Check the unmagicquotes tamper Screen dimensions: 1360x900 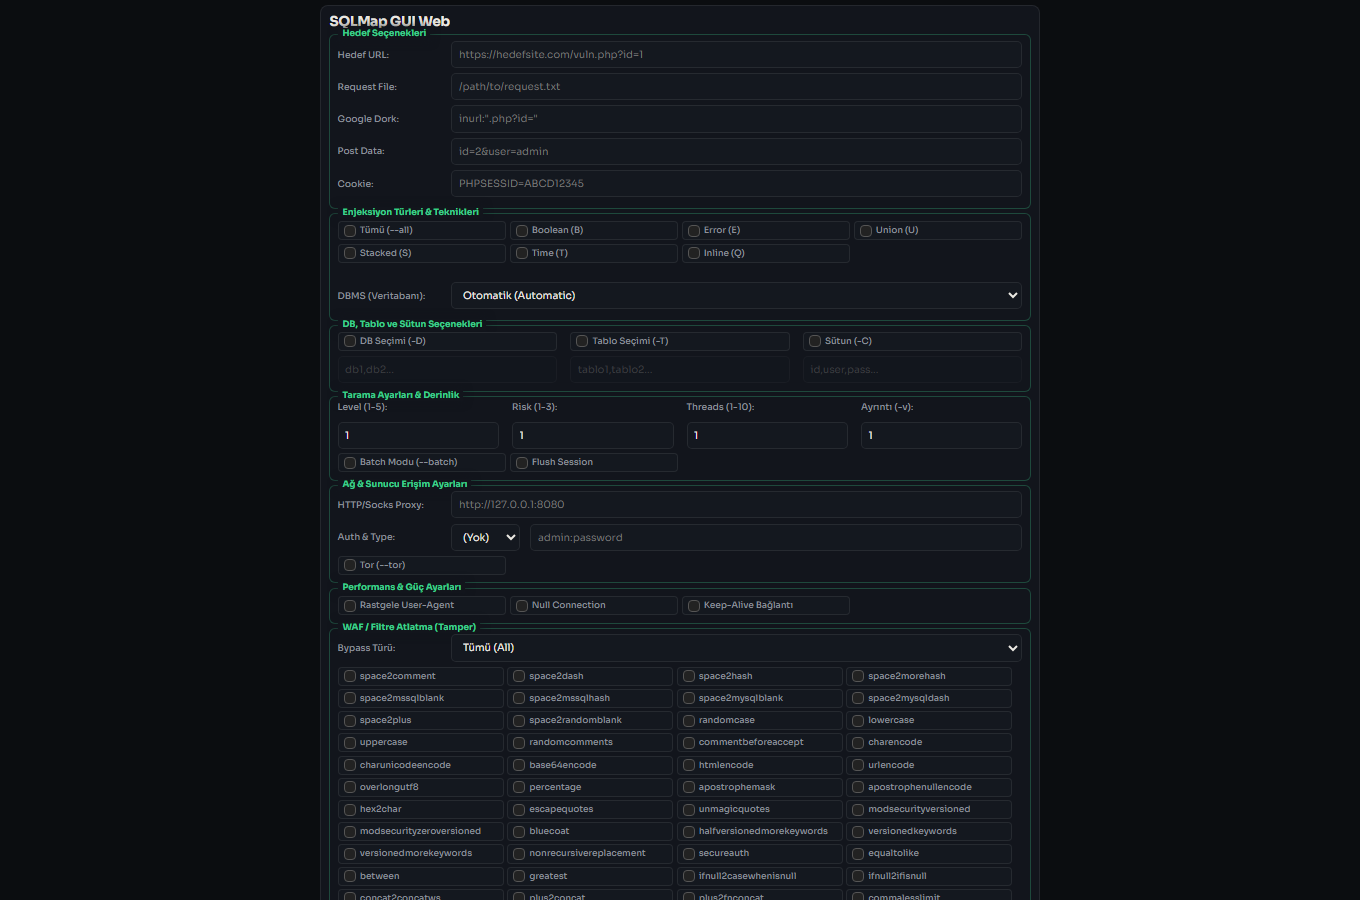689,810
